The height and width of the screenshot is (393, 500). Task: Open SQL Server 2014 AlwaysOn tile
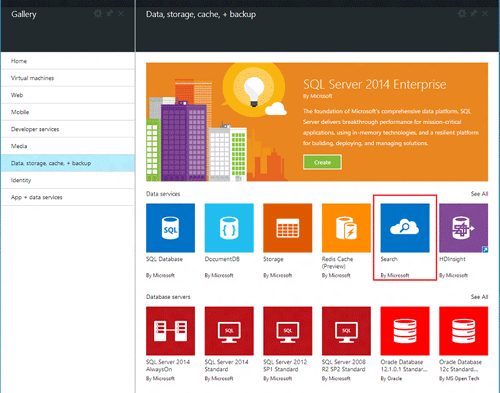(x=170, y=331)
